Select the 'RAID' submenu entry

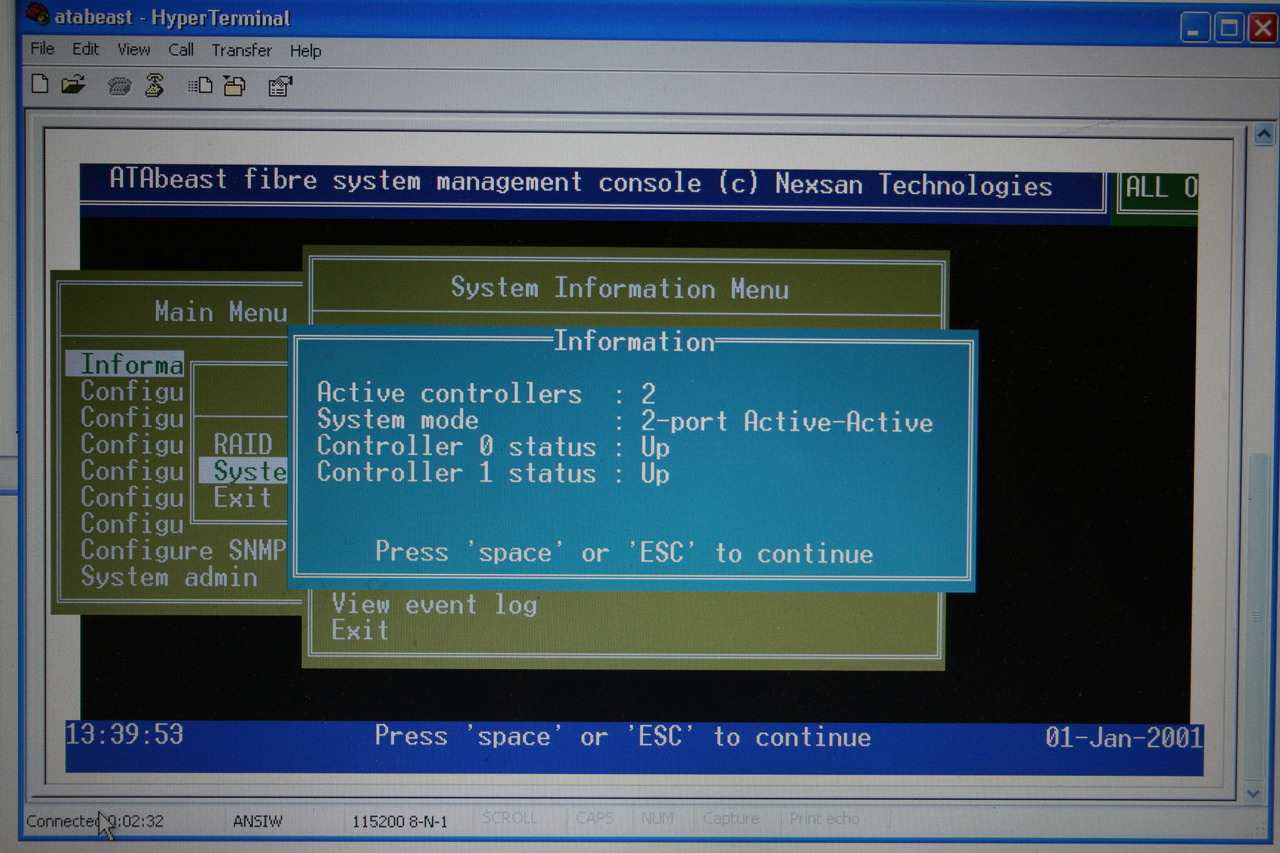pyautogui.click(x=243, y=444)
